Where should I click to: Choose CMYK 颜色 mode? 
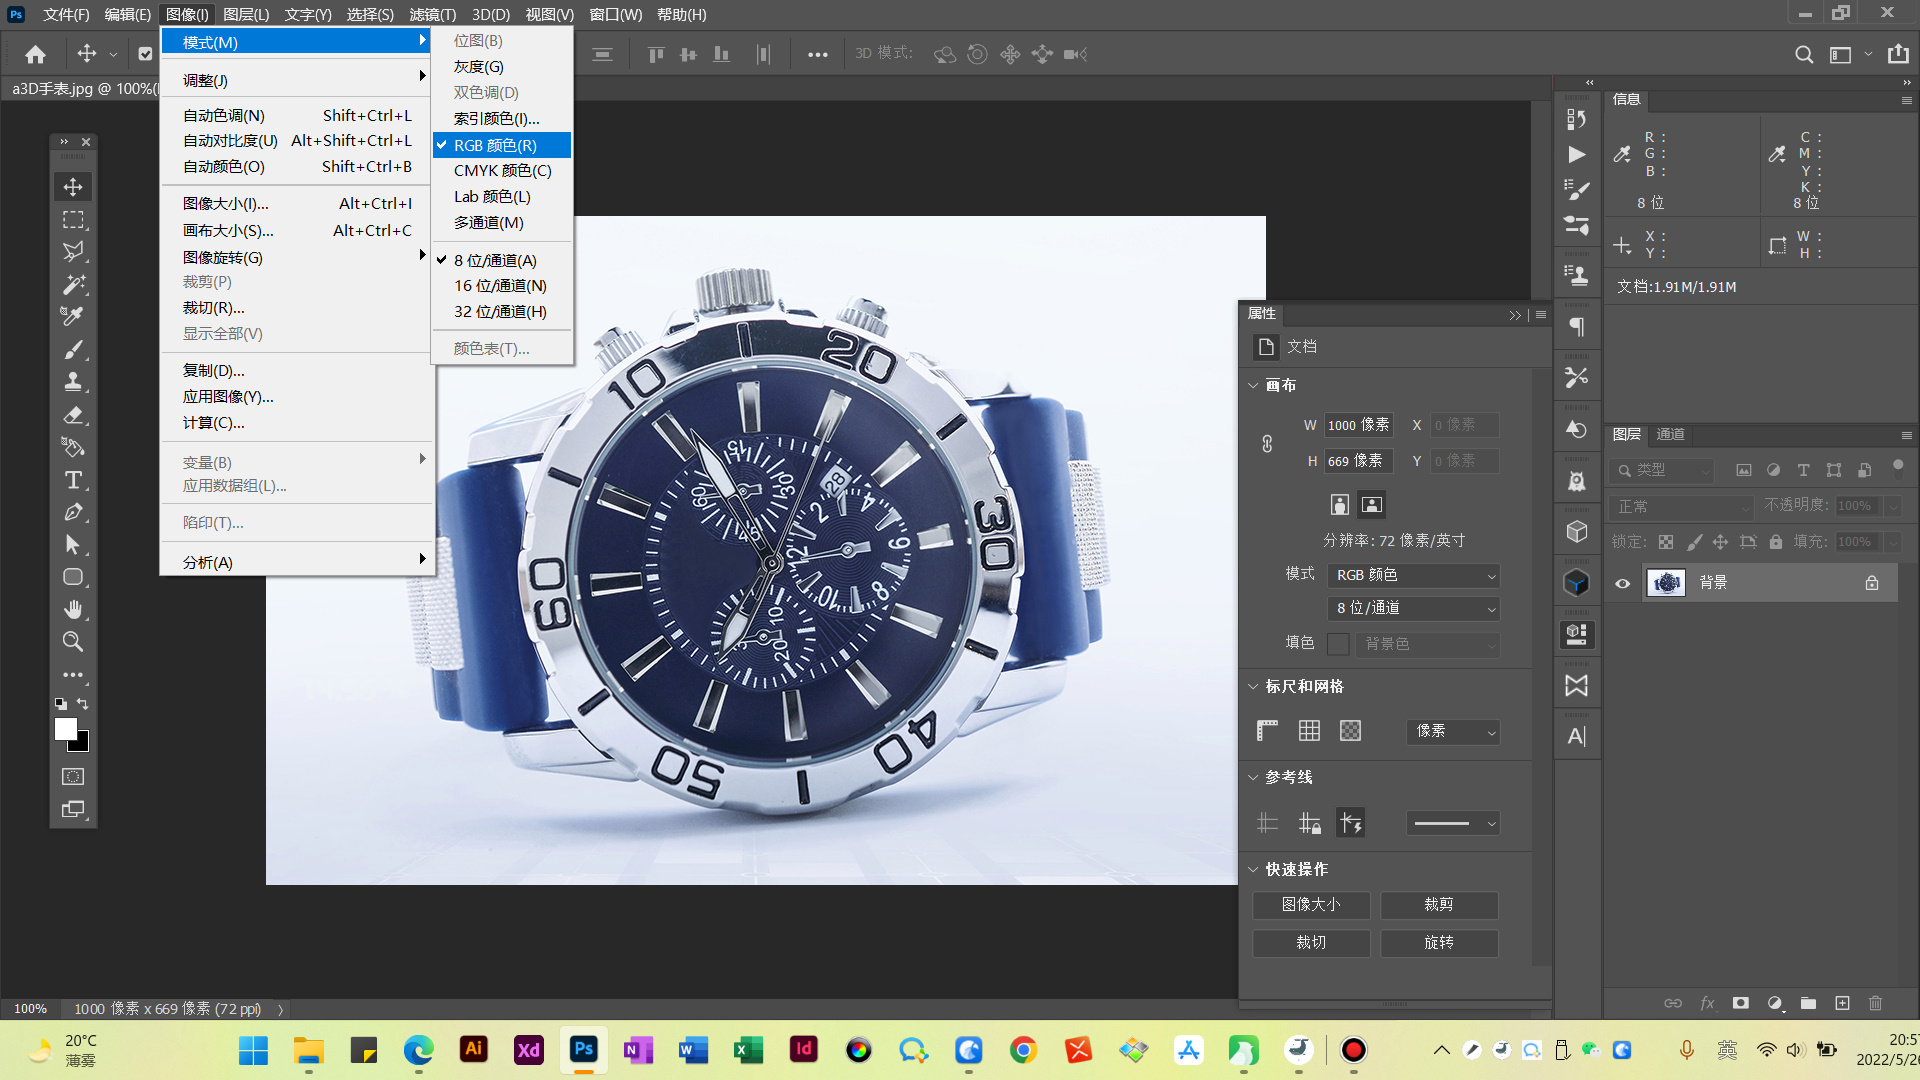[502, 171]
